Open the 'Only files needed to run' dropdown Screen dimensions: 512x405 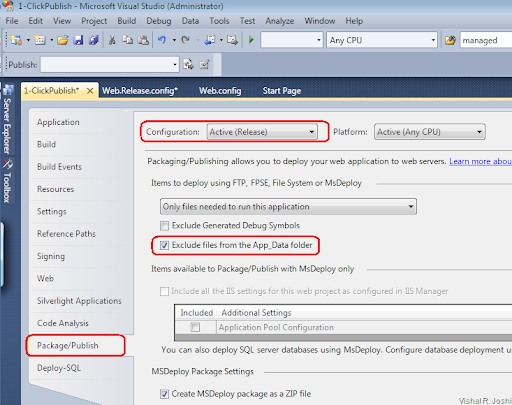pos(288,207)
